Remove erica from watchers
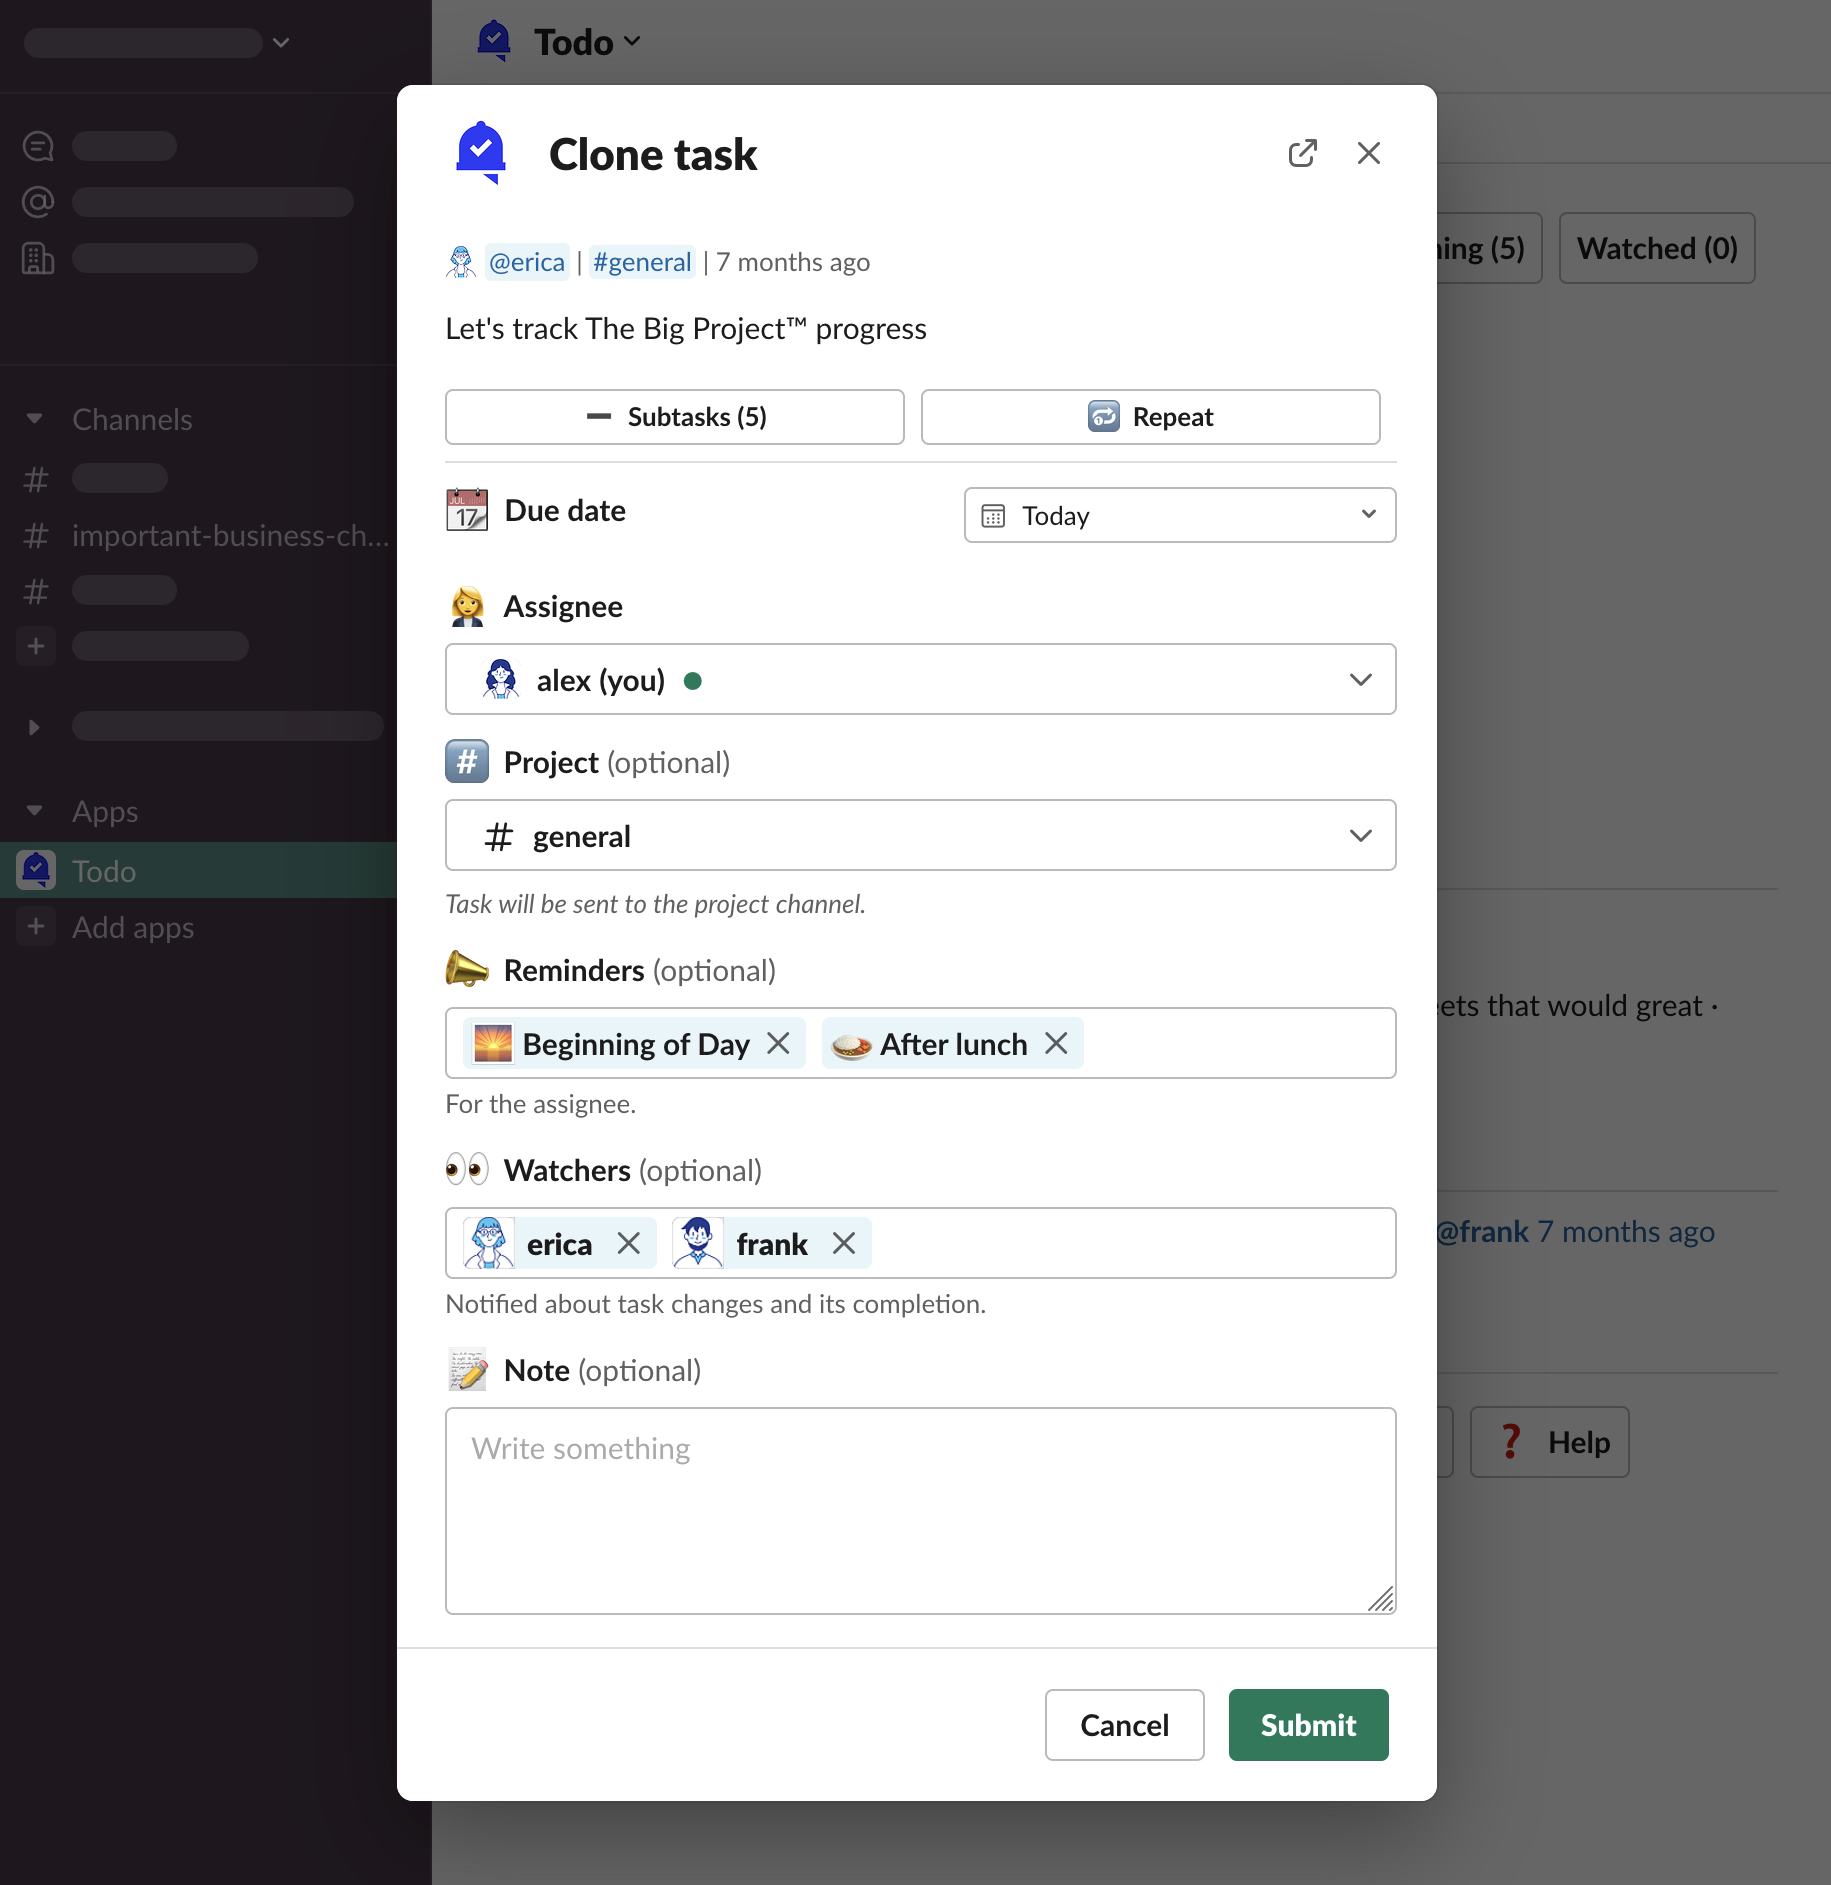 [x=628, y=1243]
